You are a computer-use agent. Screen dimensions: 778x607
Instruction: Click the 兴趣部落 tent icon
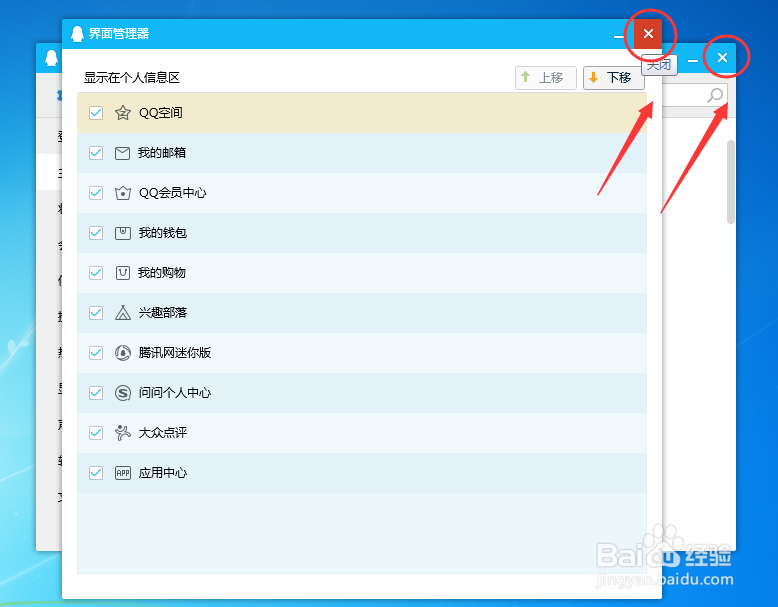pyautogui.click(x=123, y=313)
